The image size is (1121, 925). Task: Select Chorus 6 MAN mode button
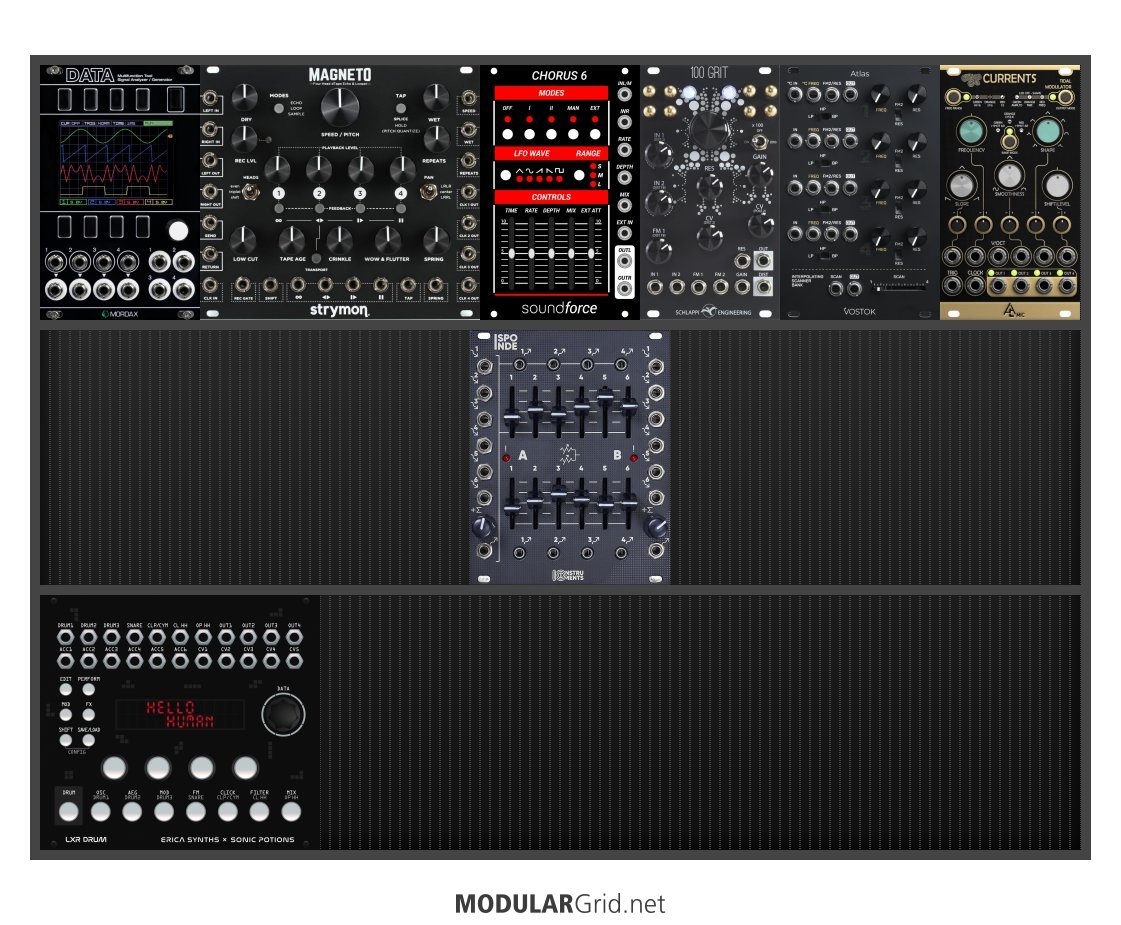[x=573, y=134]
